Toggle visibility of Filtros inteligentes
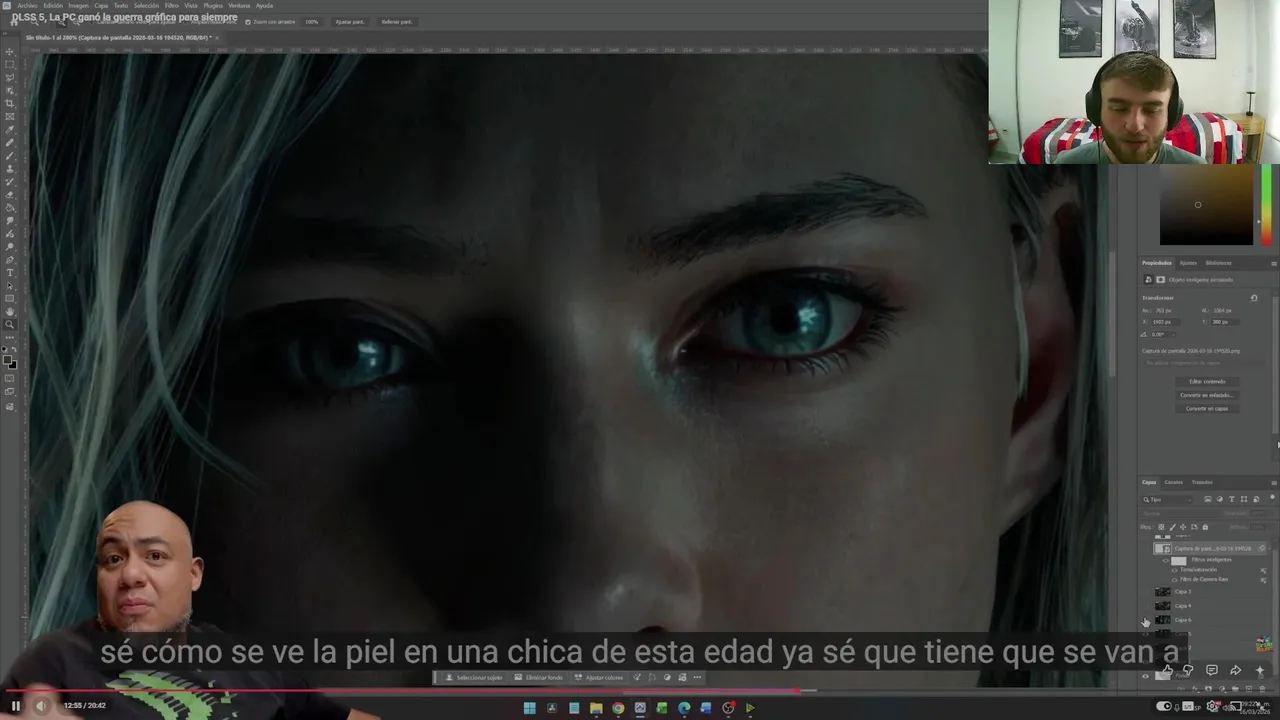The width and height of the screenshot is (1280, 720). pyautogui.click(x=1166, y=561)
